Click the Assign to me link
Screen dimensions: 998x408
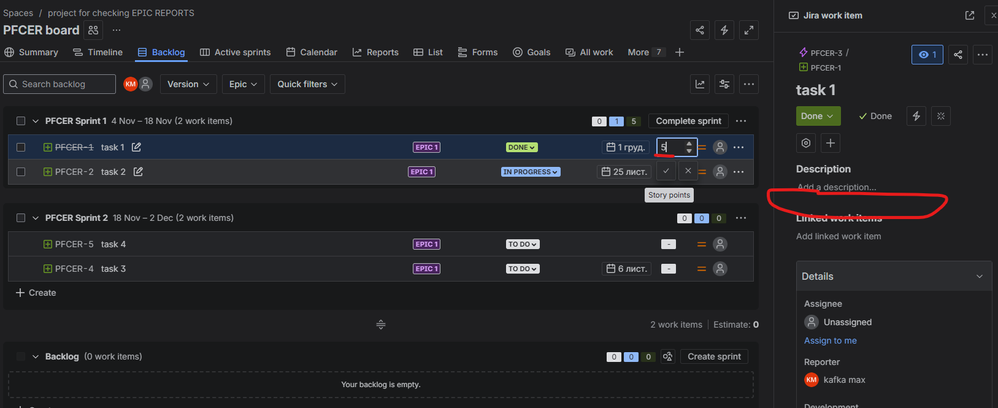click(830, 341)
